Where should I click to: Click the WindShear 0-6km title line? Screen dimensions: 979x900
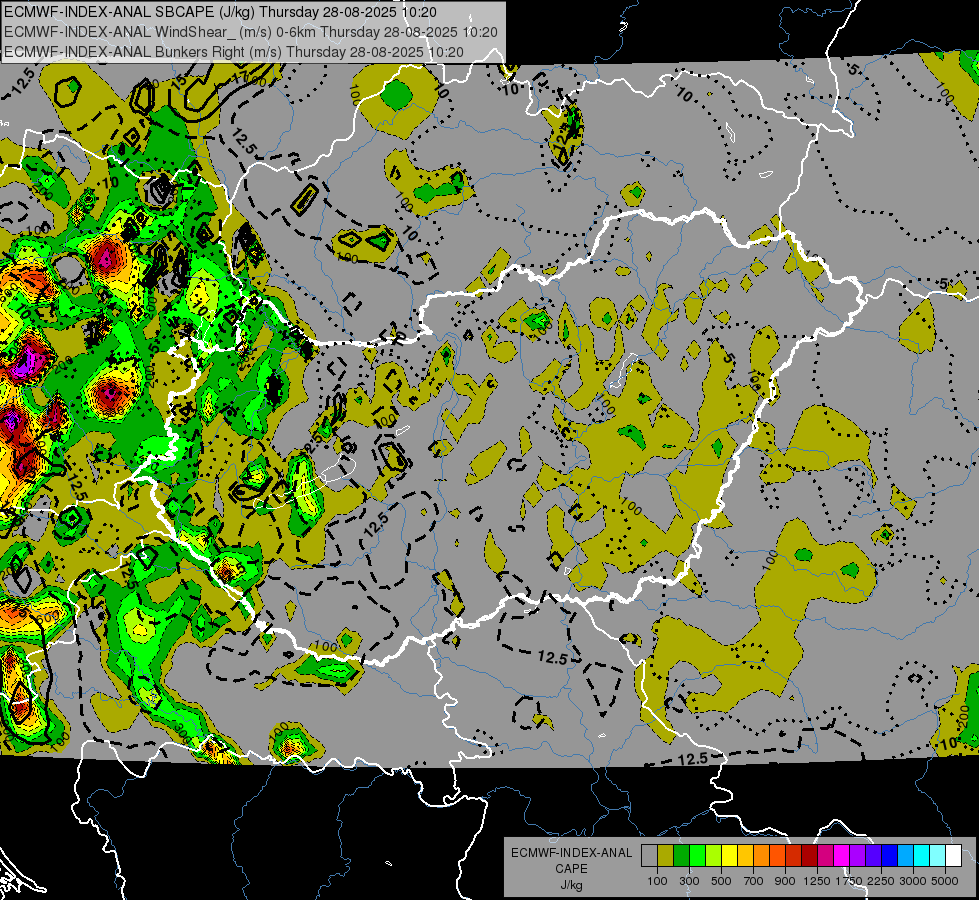[x=250, y=32]
